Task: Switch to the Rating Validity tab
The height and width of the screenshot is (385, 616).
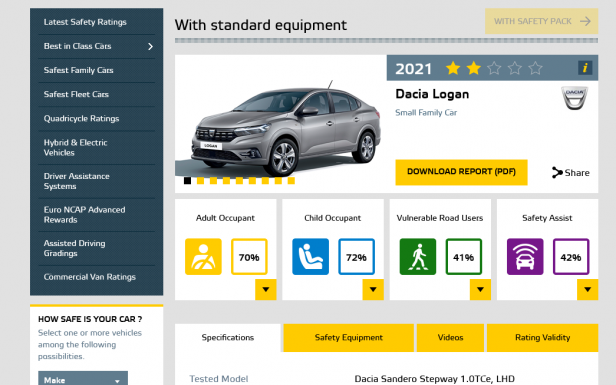Action: 543,337
